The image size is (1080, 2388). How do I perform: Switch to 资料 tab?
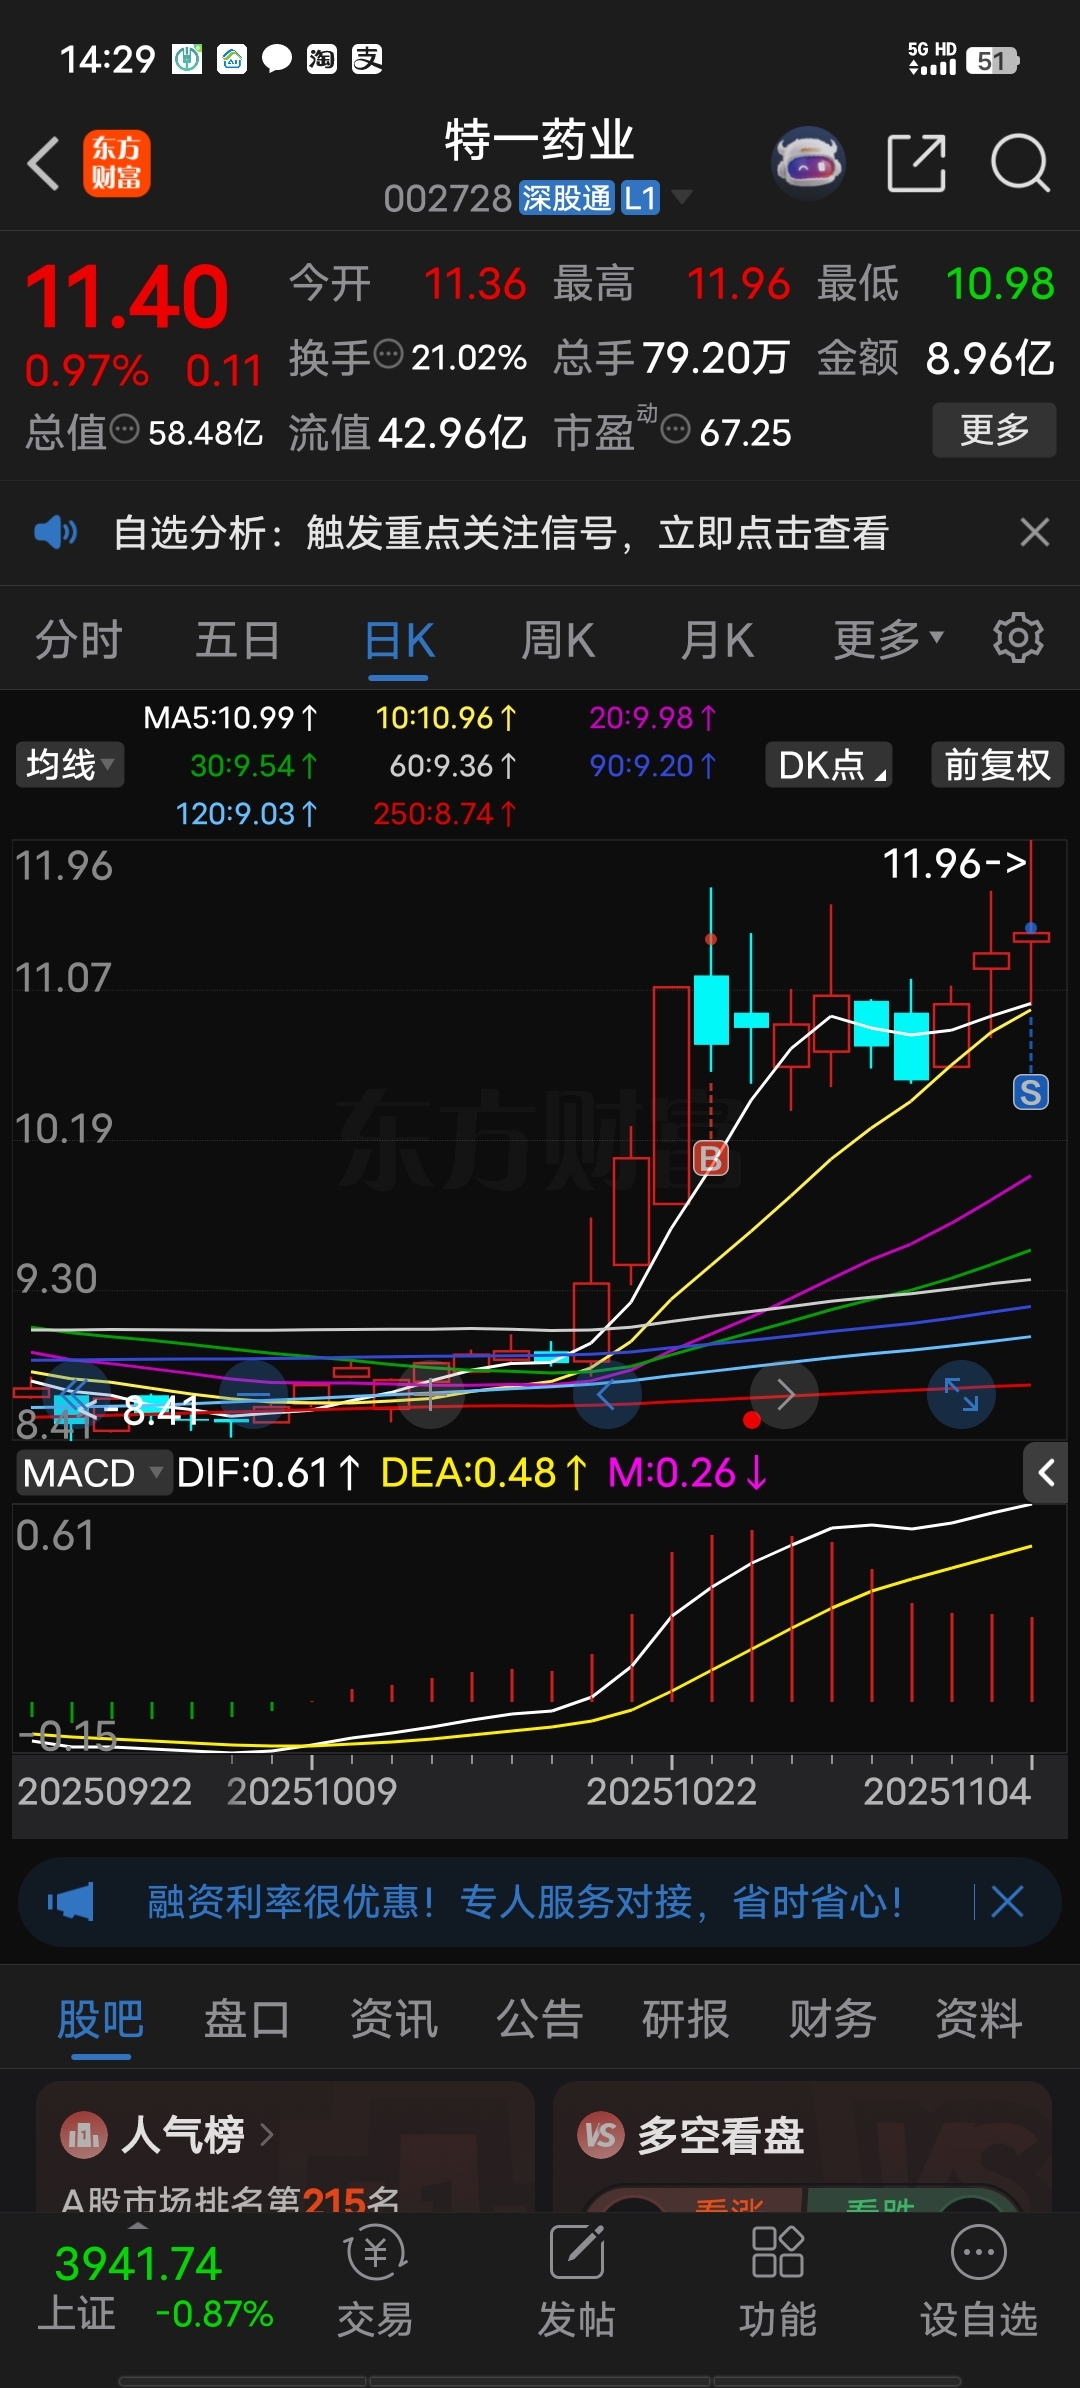978,2019
